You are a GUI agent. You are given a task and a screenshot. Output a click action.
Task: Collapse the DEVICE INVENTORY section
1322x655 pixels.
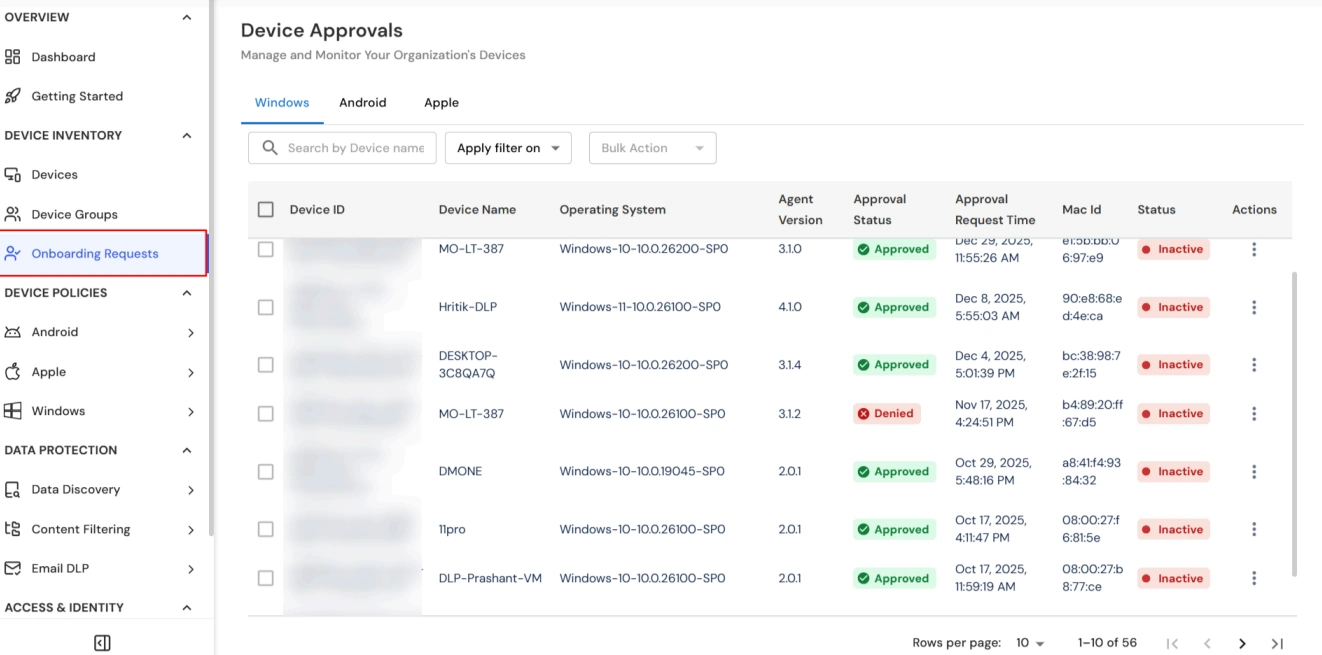pyautogui.click(x=187, y=136)
